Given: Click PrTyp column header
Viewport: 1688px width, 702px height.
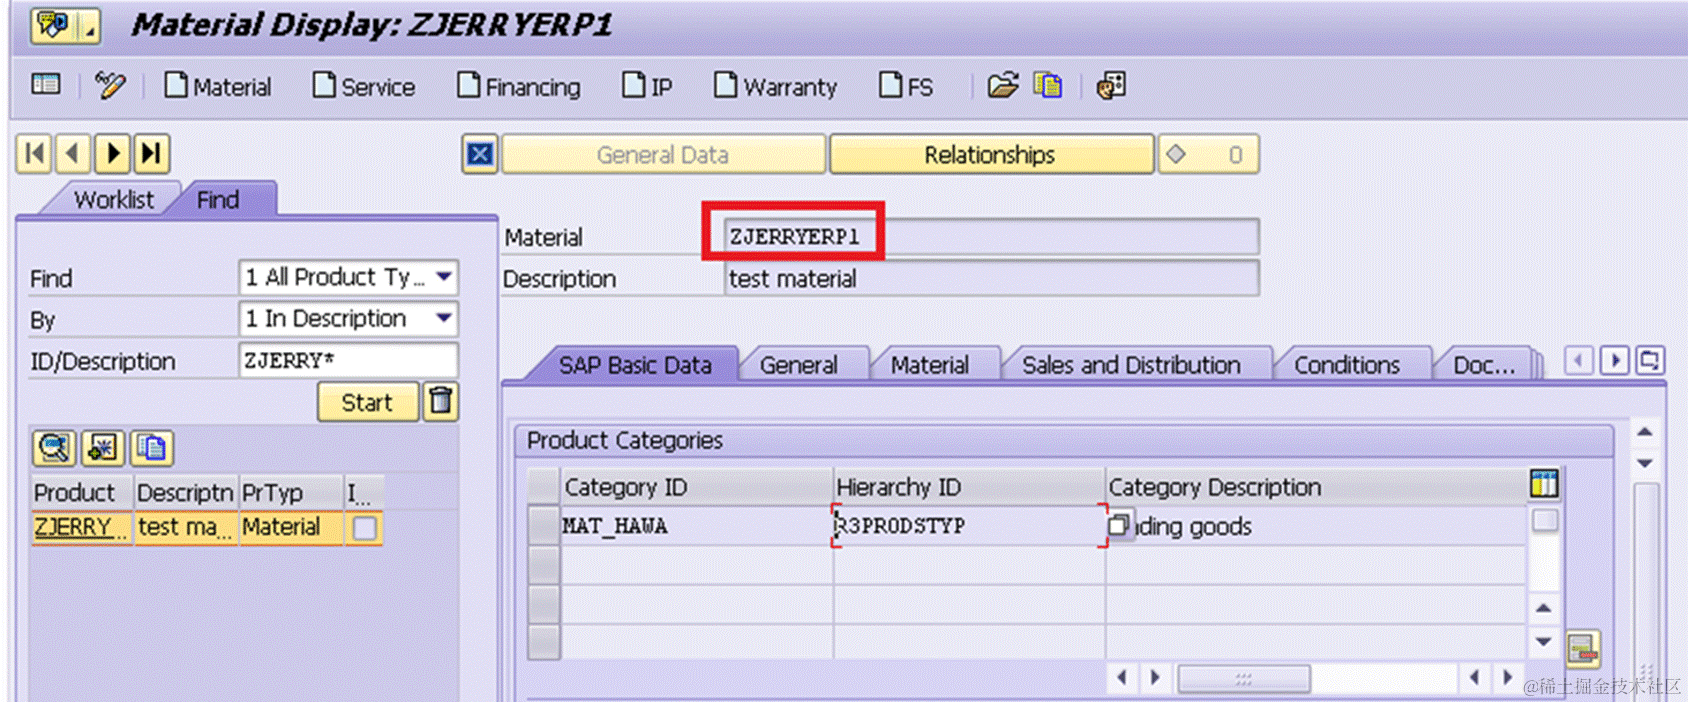Looking at the screenshot, I should click(x=290, y=492).
